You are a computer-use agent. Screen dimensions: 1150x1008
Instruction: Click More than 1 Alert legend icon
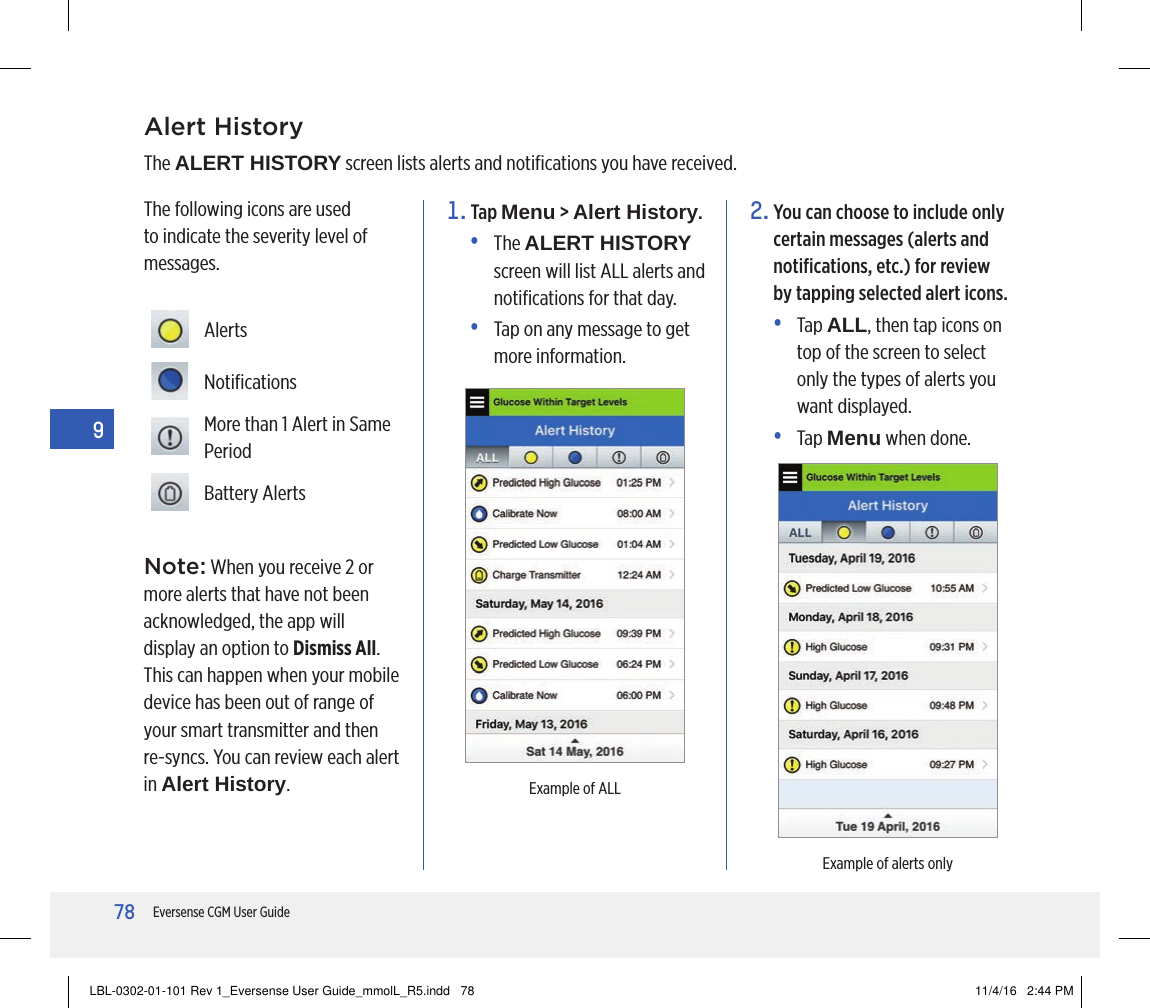[170, 437]
